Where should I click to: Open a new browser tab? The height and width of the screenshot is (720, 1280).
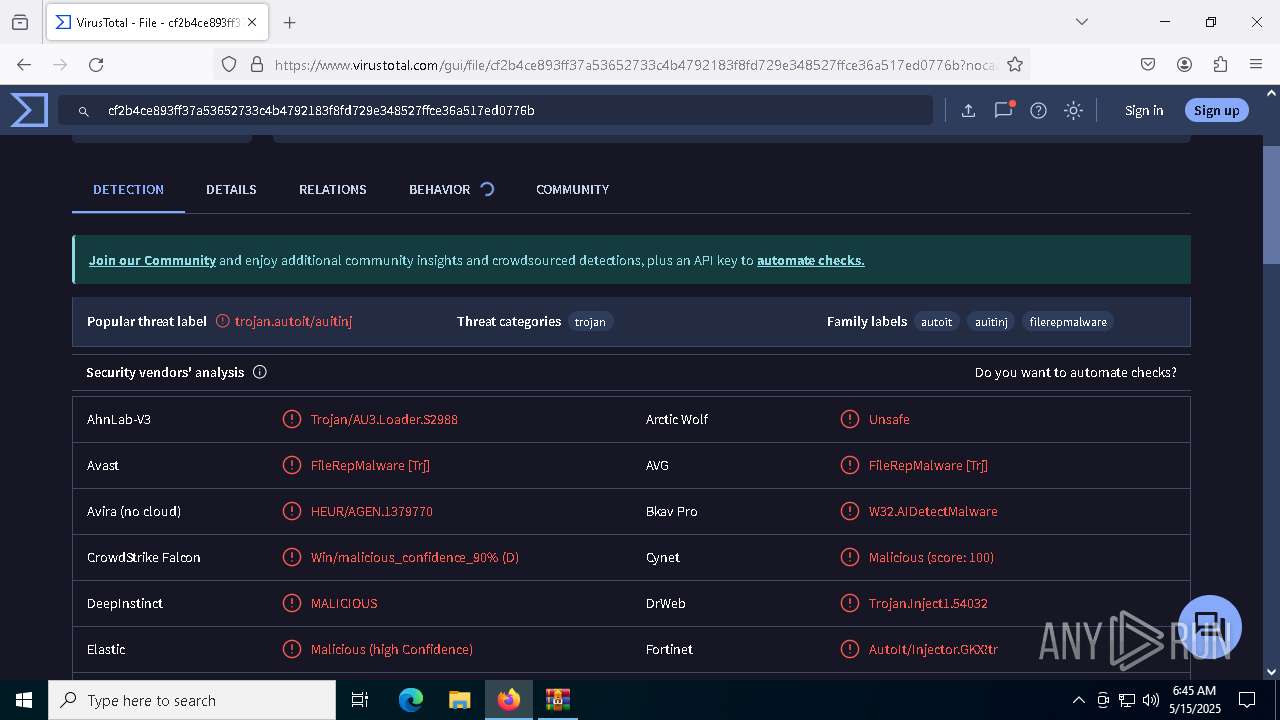tap(289, 22)
